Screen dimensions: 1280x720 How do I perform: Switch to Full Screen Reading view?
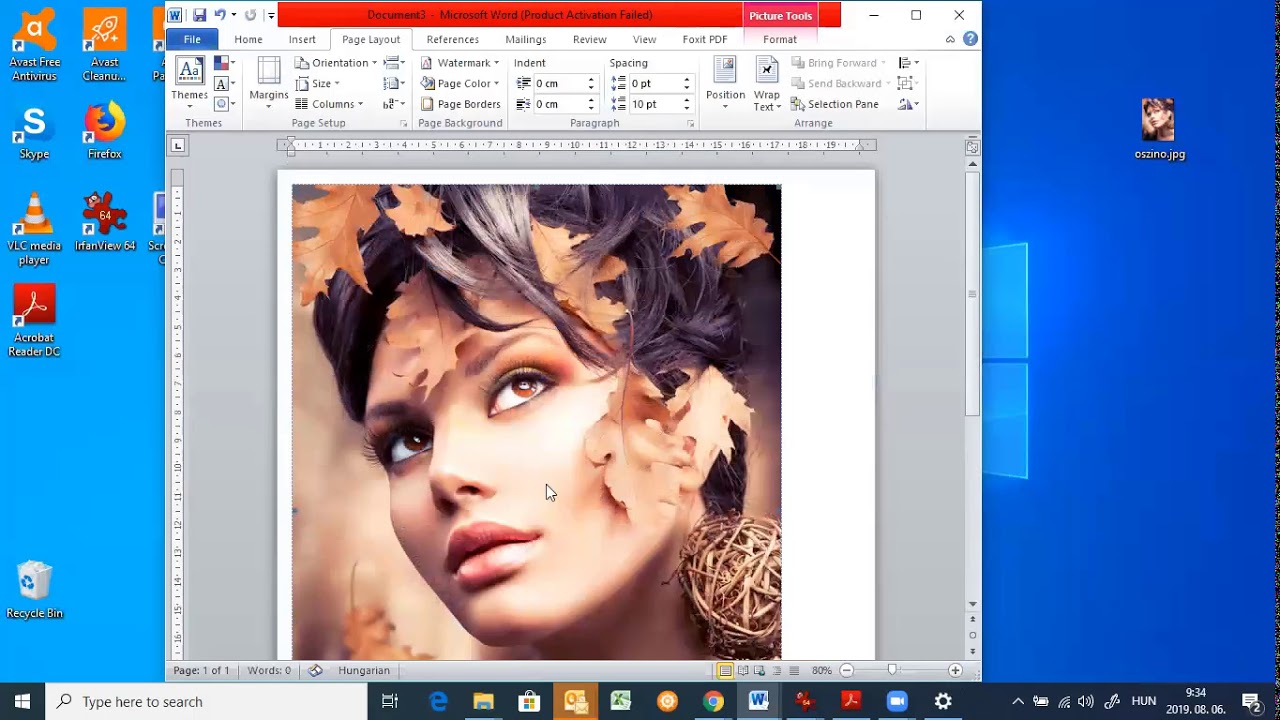(x=743, y=670)
